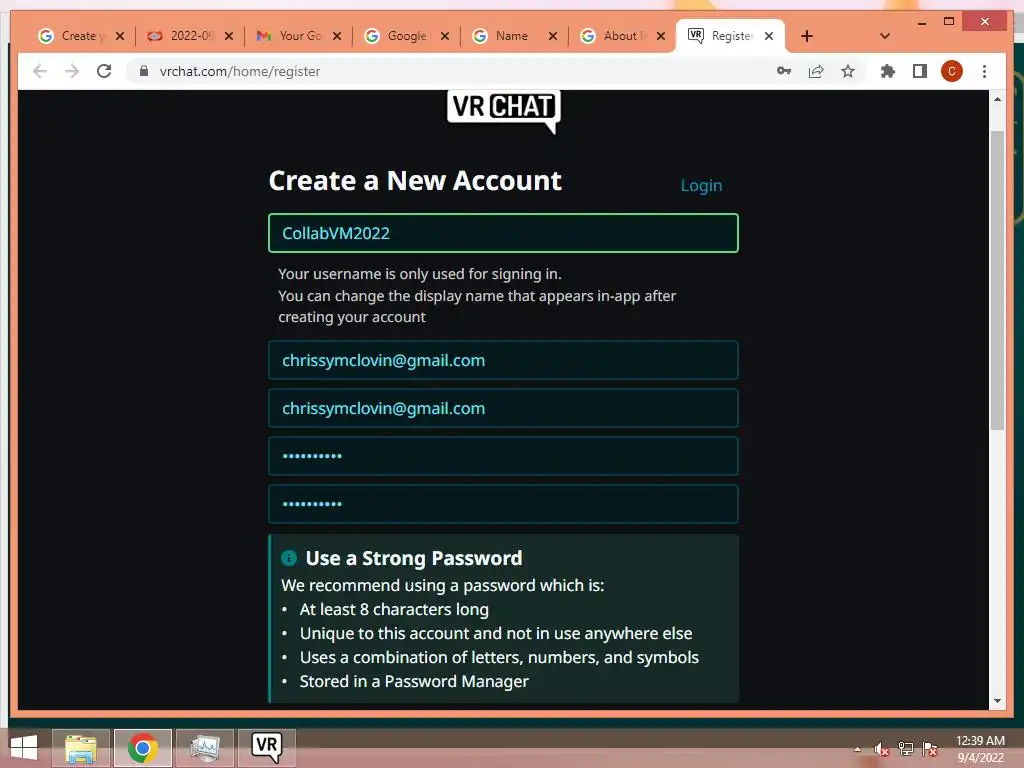Show hidden tray icons arrow

[x=857, y=749]
